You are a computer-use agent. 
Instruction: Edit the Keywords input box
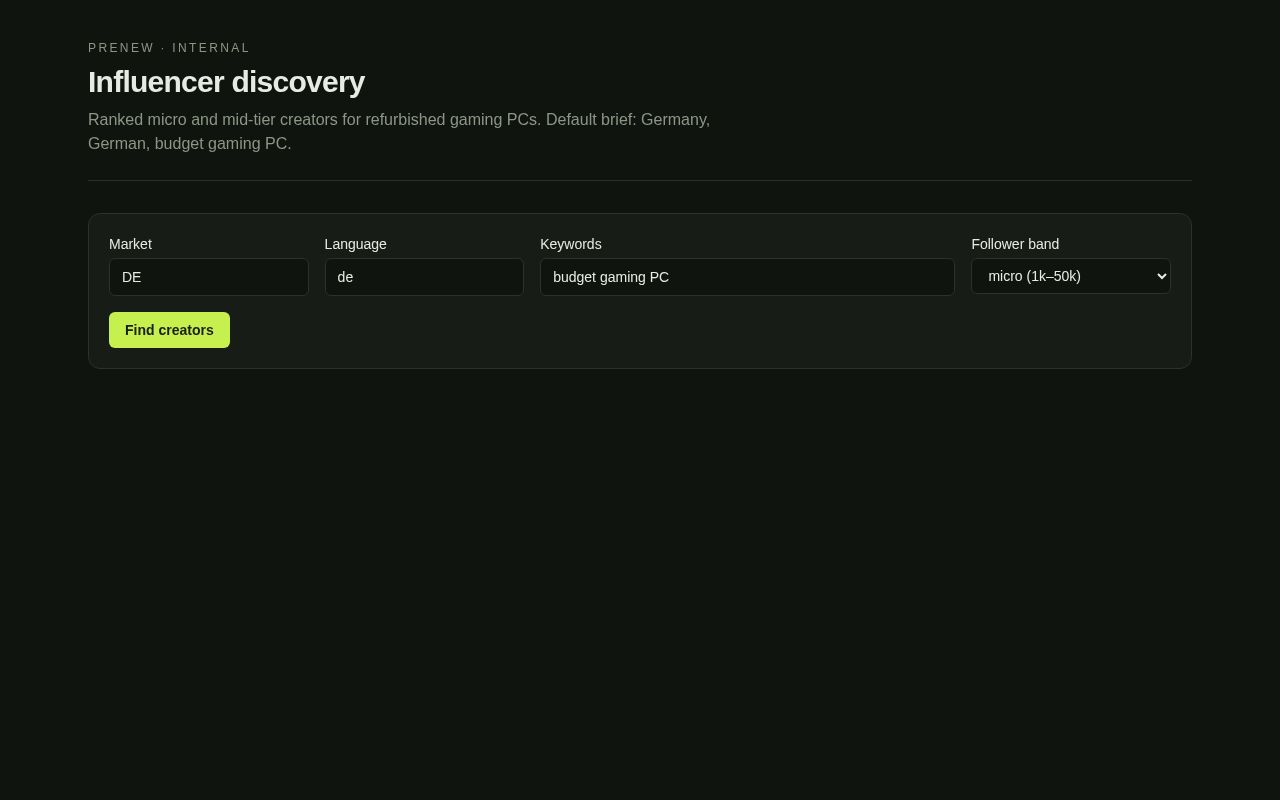point(747,277)
